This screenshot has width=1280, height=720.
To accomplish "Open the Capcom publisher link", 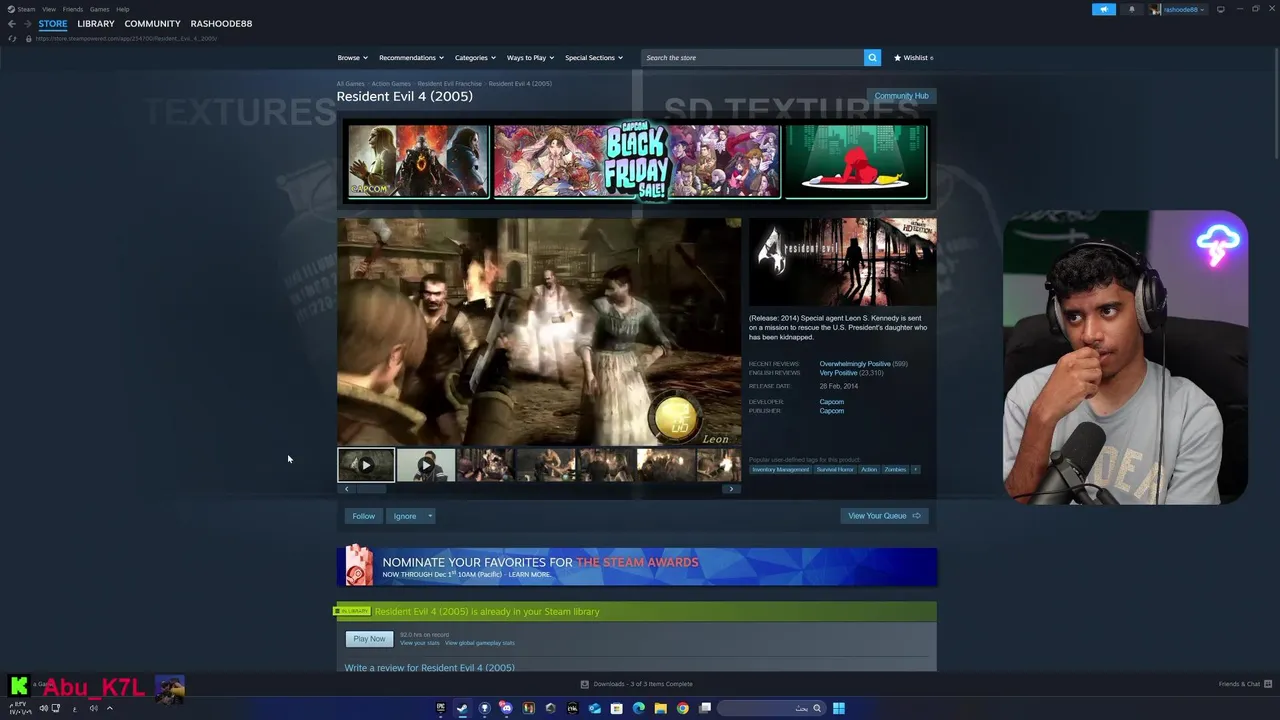I will (832, 411).
